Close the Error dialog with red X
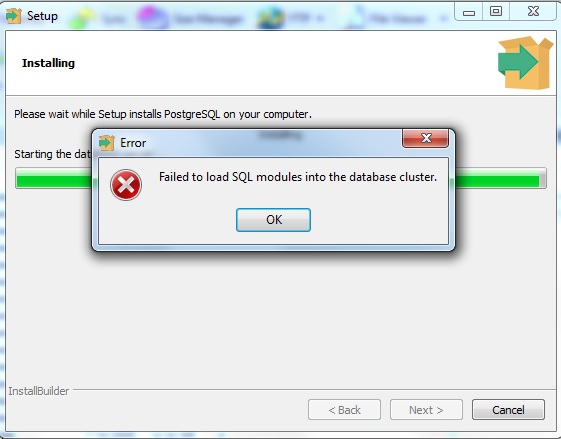 pos(425,138)
